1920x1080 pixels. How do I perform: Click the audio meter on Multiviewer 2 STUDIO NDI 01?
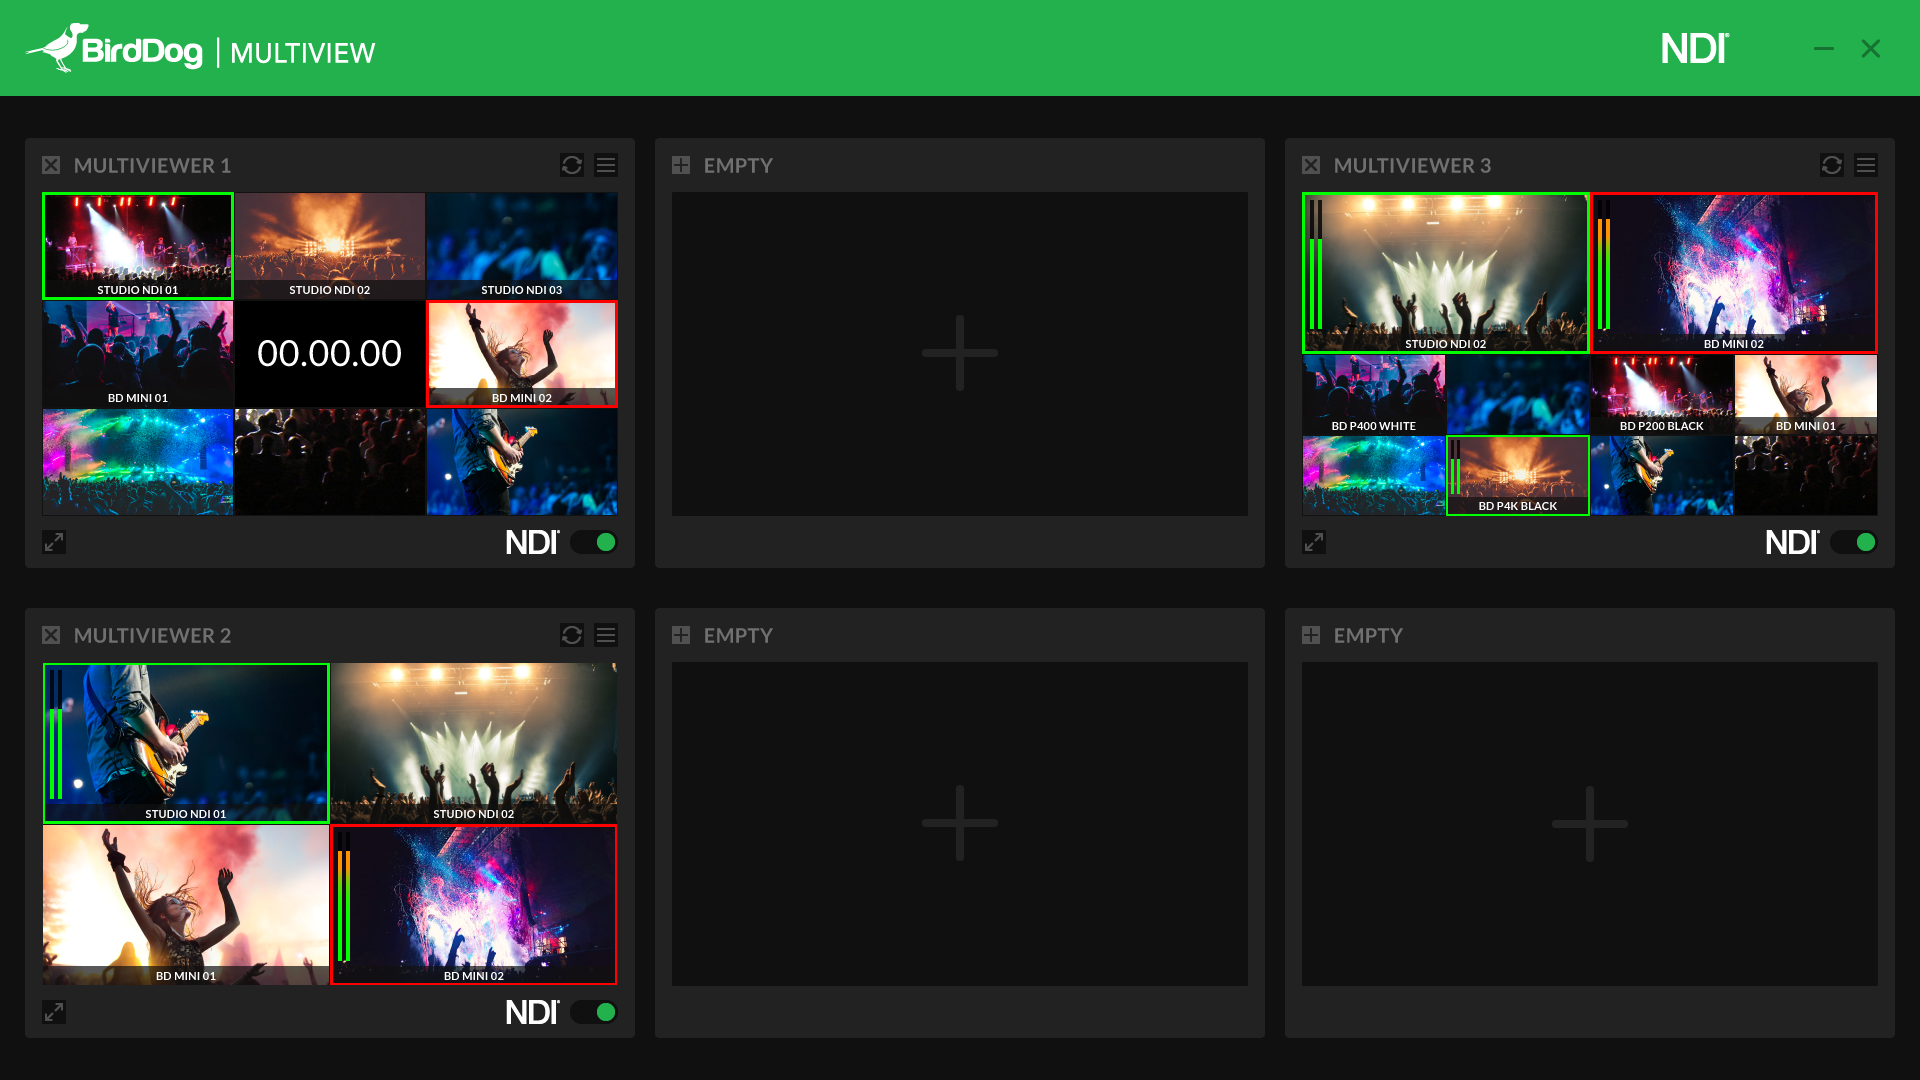tap(55, 735)
